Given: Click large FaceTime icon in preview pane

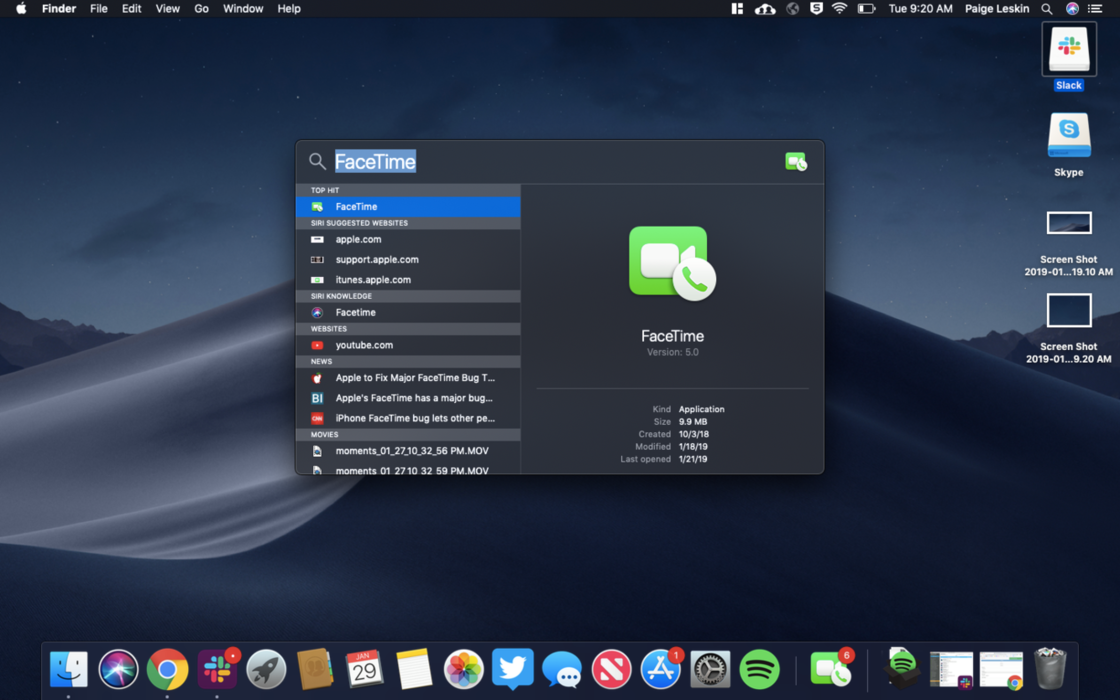Looking at the screenshot, I should pyautogui.click(x=672, y=263).
